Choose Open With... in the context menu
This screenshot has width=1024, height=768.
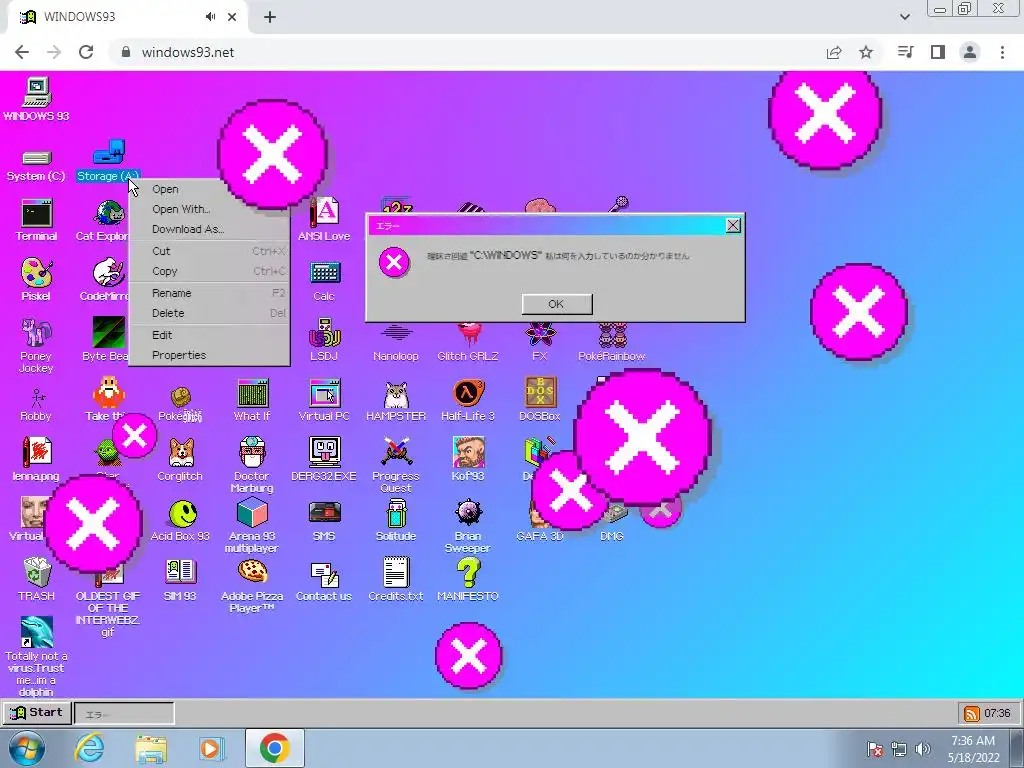tap(209, 209)
